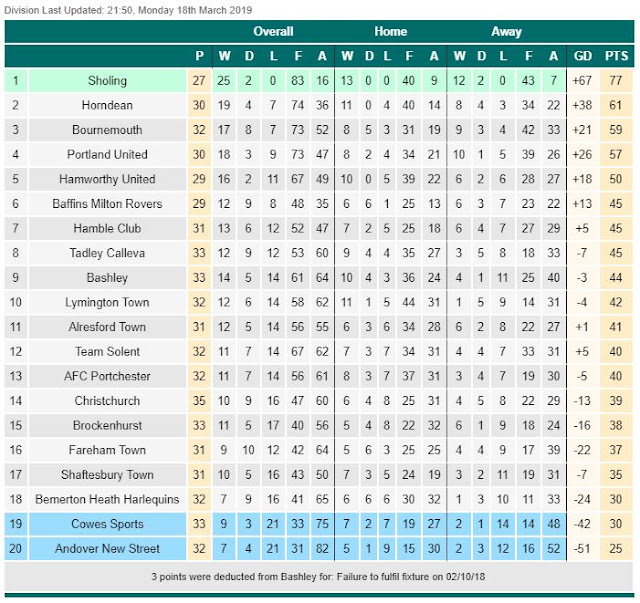Click the Home section header
Viewport: 640px width, 603px height.
391,31
